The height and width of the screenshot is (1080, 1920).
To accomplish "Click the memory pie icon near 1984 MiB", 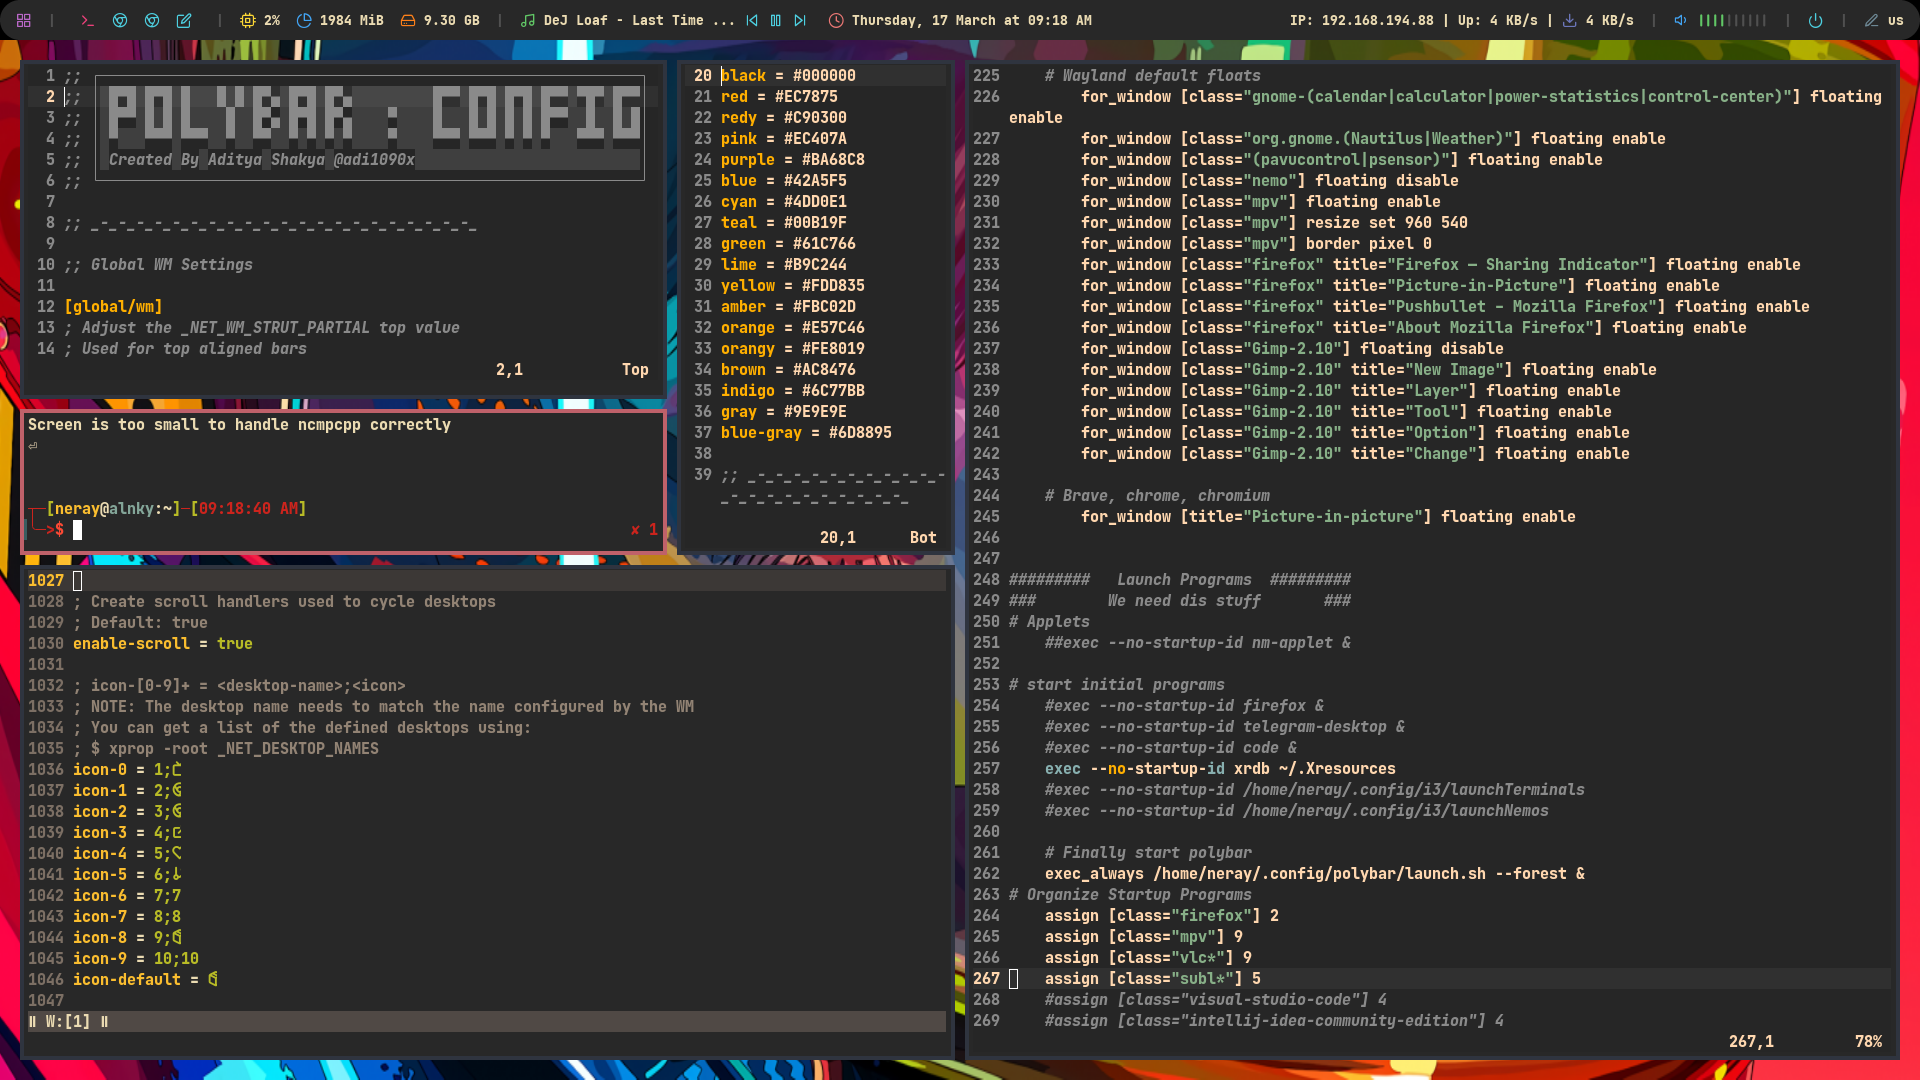I will tap(302, 20).
